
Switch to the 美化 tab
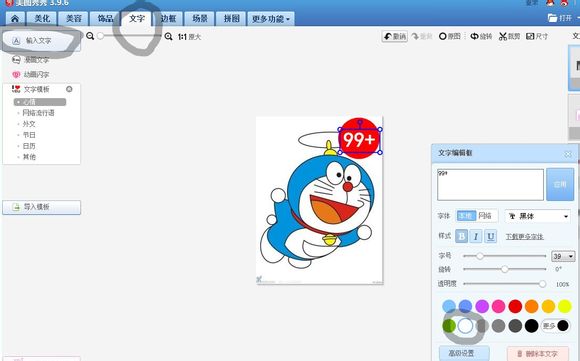tap(42, 18)
